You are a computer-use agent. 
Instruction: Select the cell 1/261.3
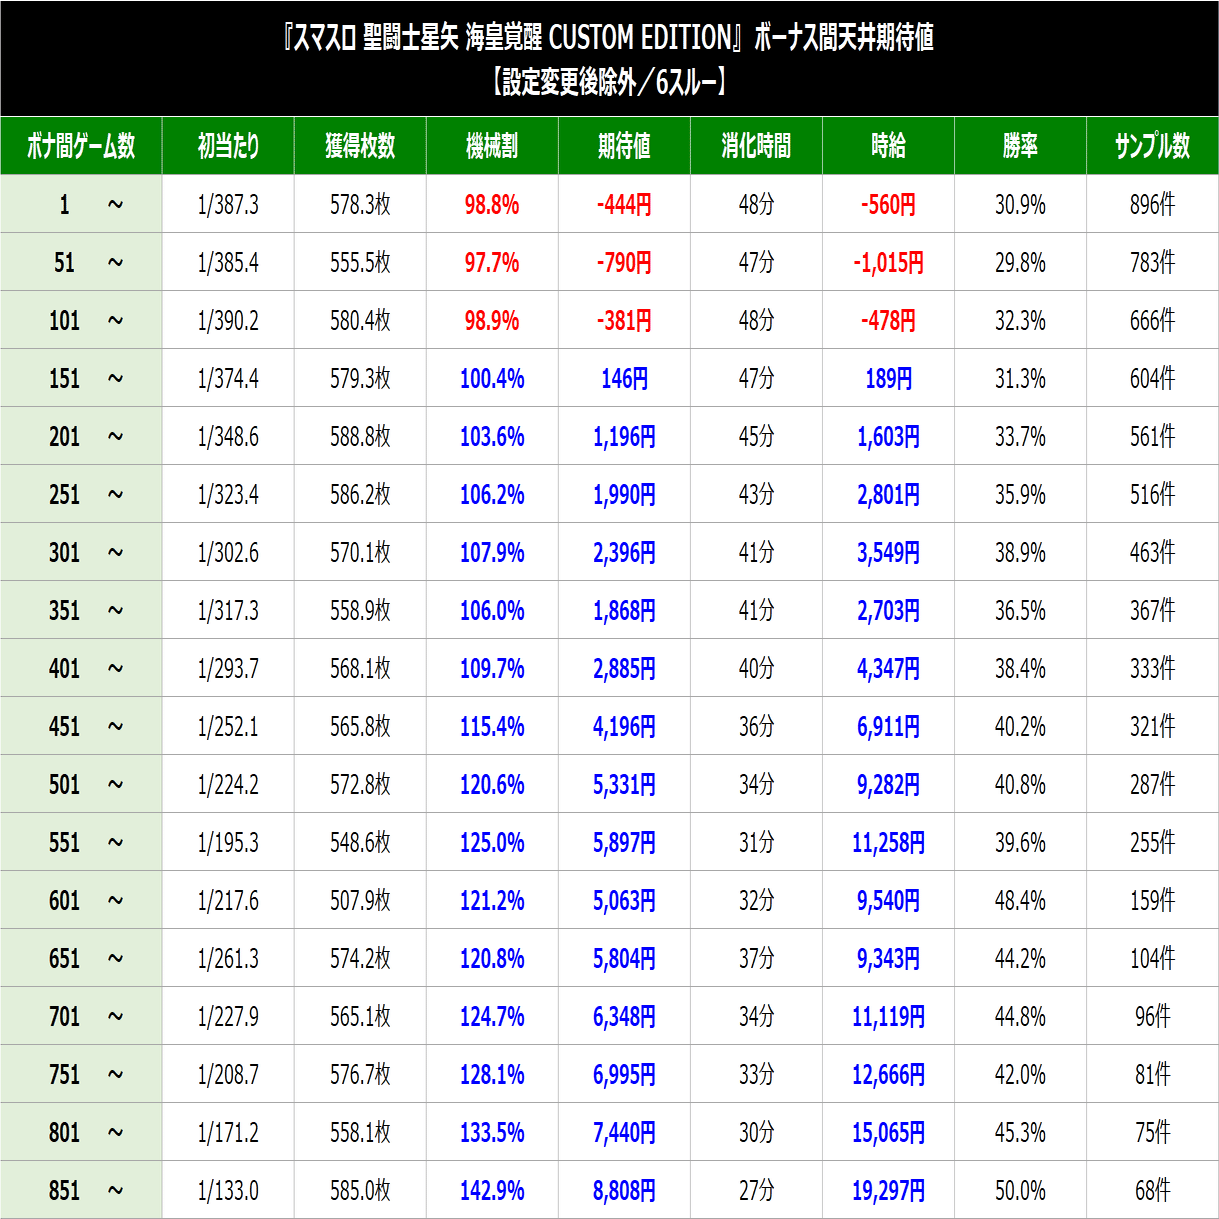click(x=228, y=959)
